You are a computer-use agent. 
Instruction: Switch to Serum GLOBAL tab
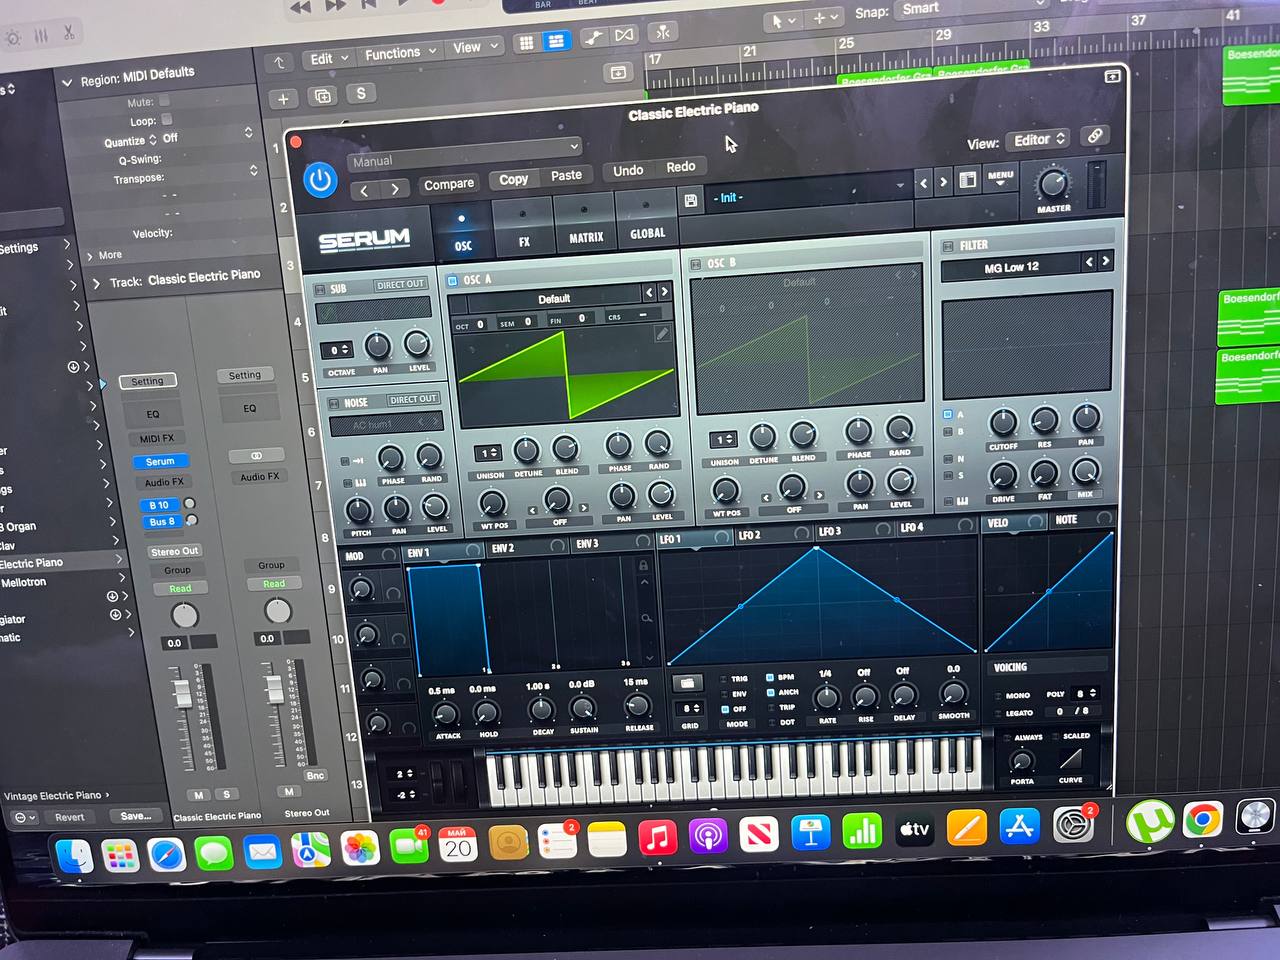pos(647,220)
